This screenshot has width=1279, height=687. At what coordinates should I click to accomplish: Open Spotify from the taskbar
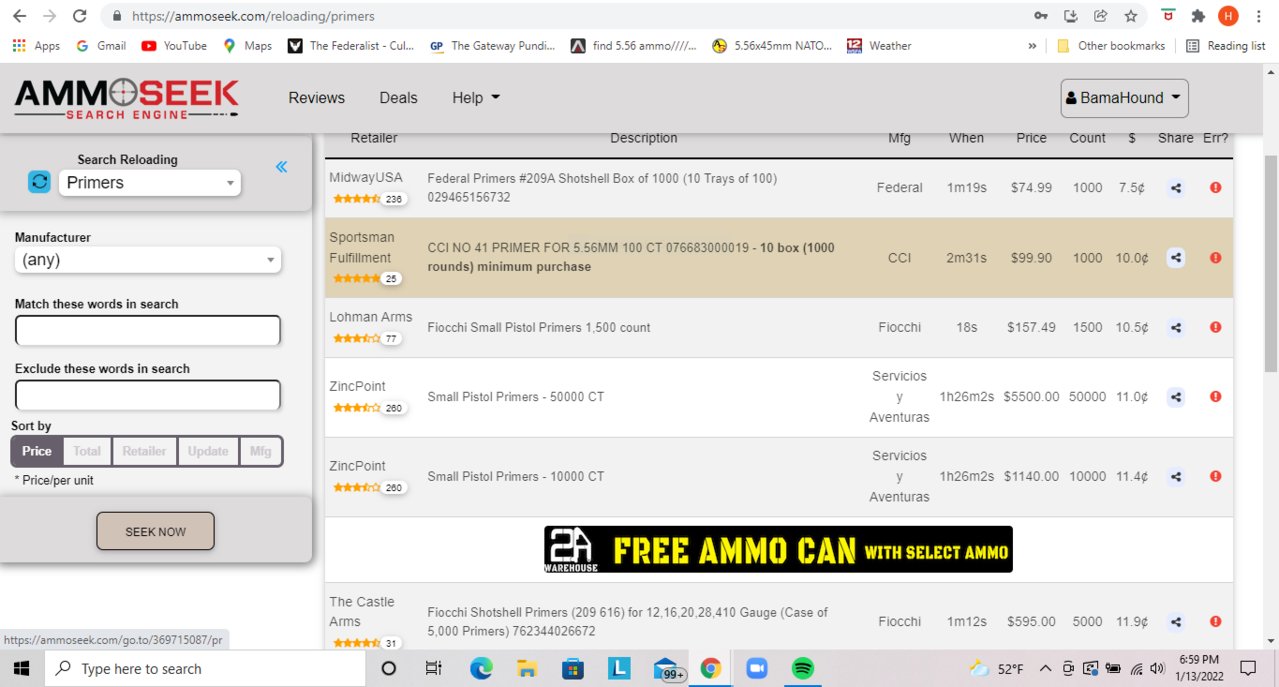coord(802,669)
